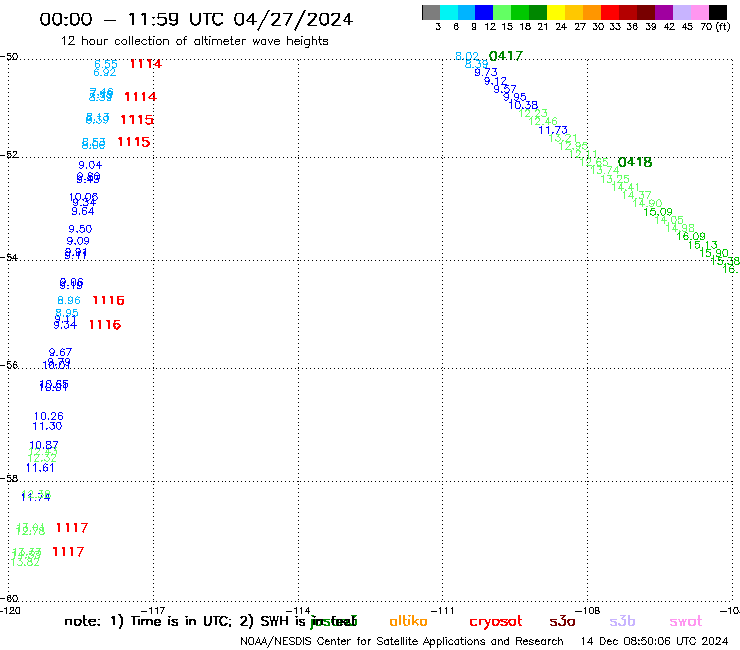Image resolution: width=740 pixels, height=650 pixels.
Task: Click the blue value '11.30'
Action: pyautogui.click(x=47, y=426)
